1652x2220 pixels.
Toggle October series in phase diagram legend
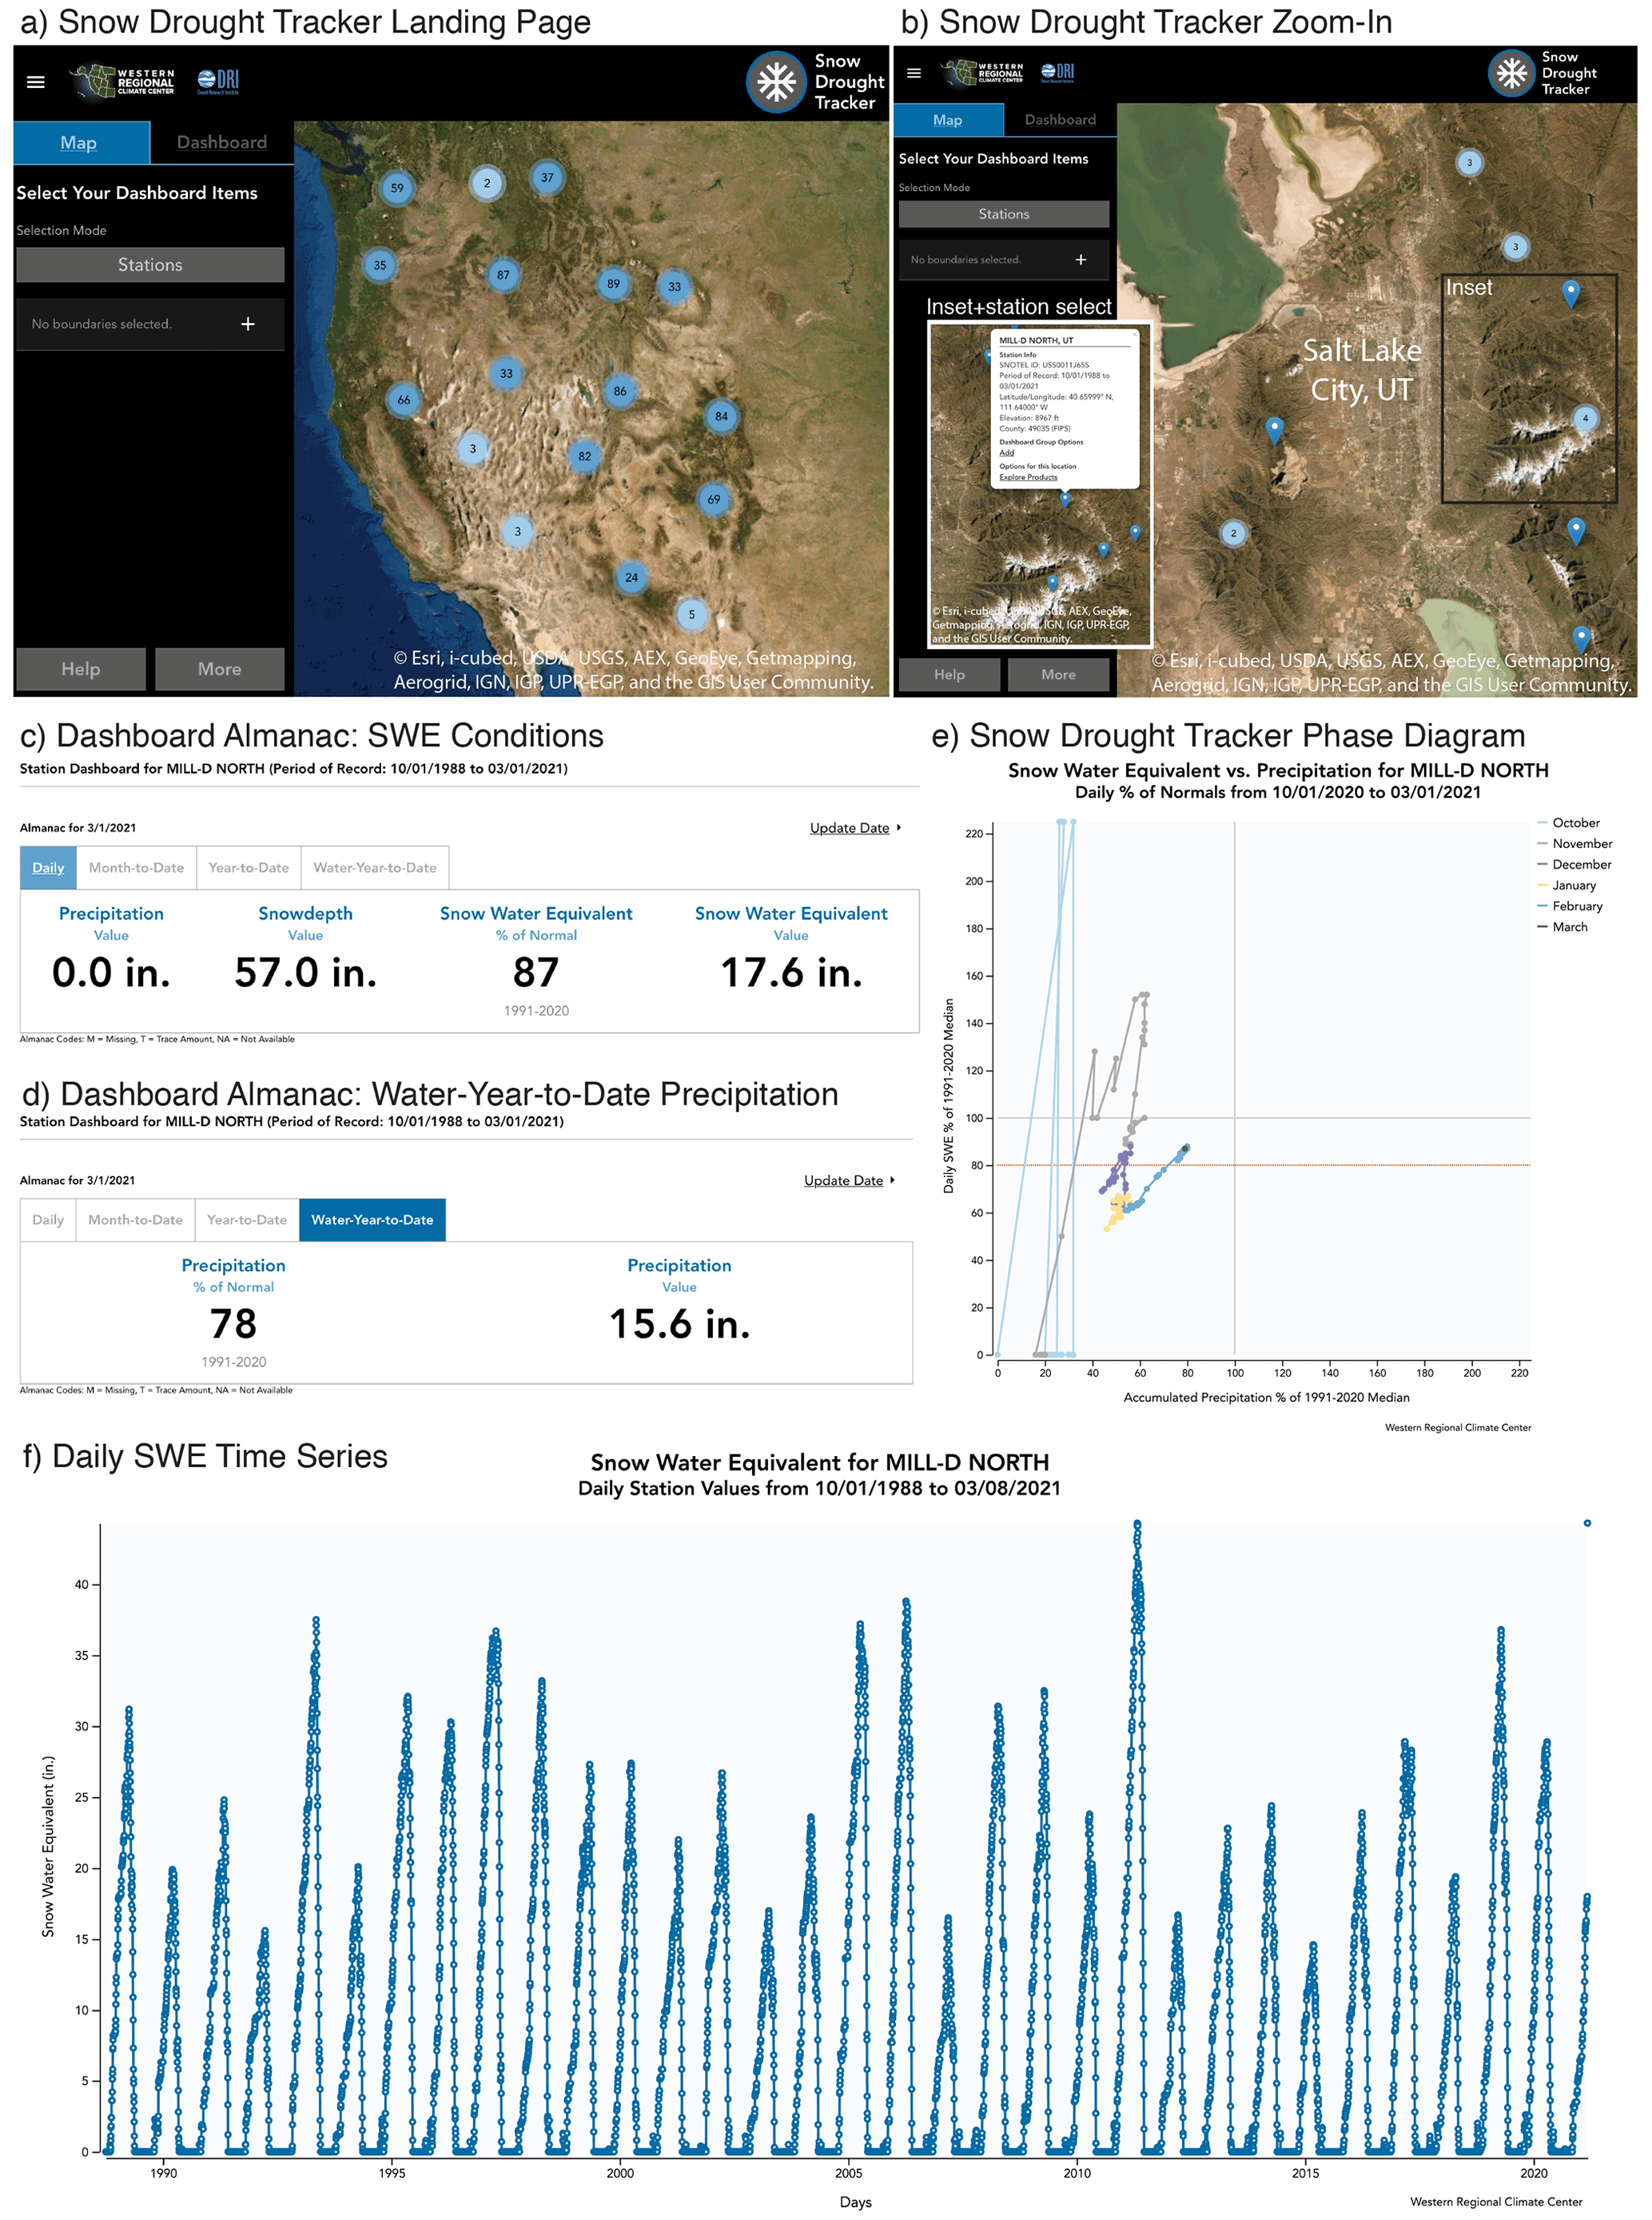pos(1575,823)
